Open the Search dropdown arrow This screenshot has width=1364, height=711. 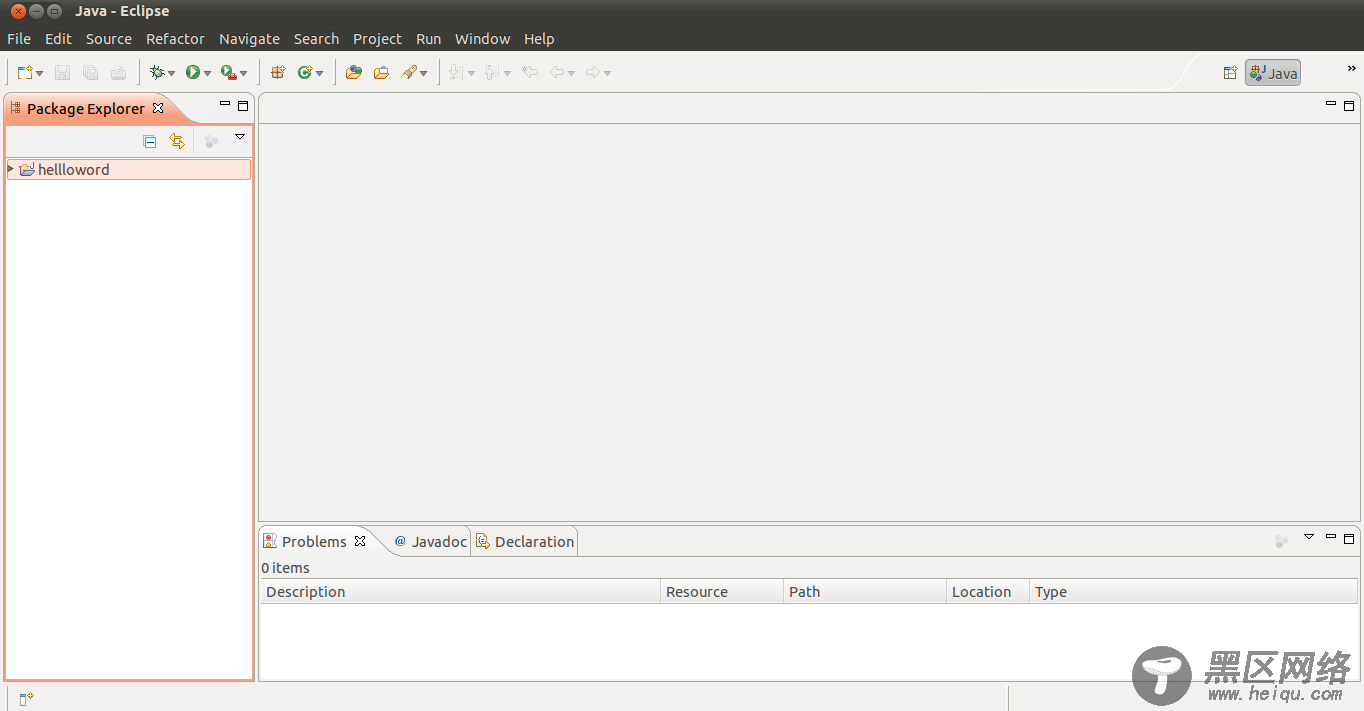pyautogui.click(x=424, y=73)
